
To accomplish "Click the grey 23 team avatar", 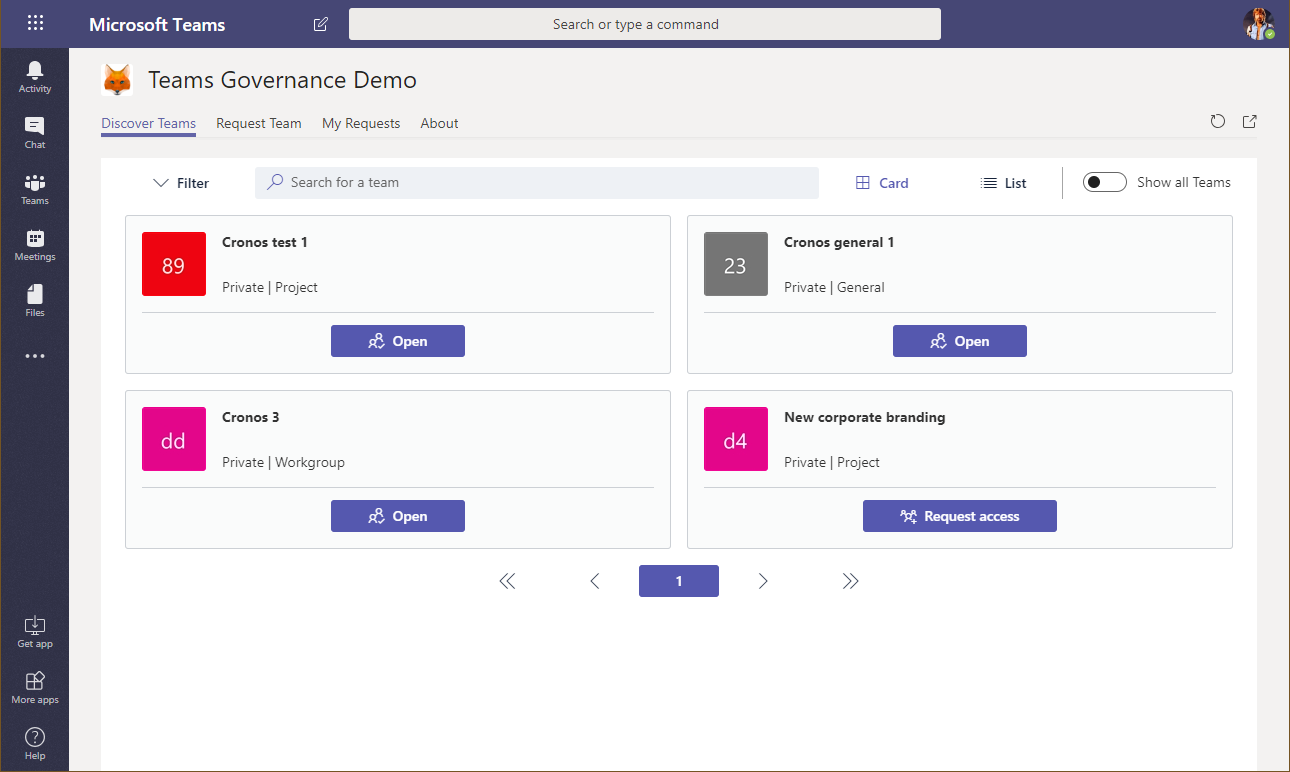I will pyautogui.click(x=736, y=264).
